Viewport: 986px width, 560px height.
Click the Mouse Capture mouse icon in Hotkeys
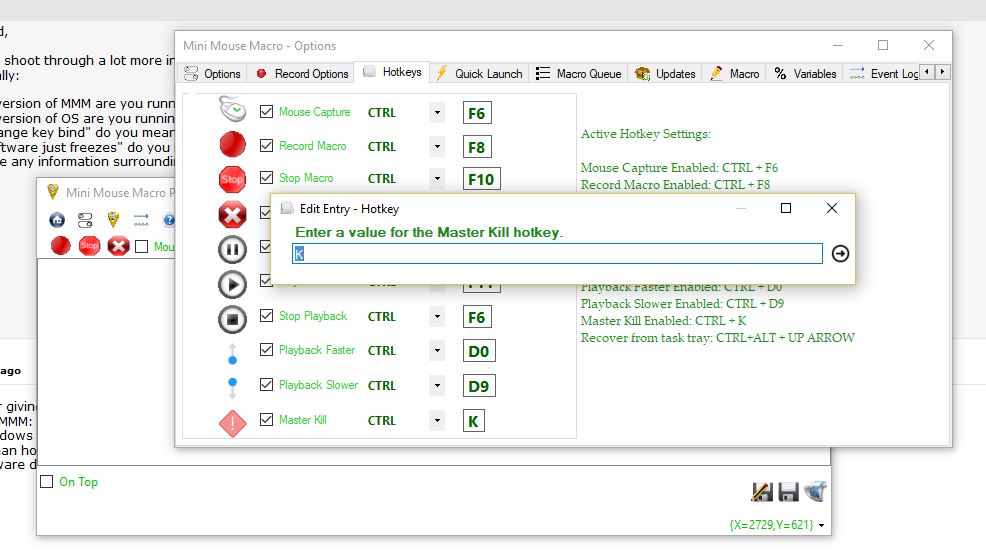click(x=232, y=109)
